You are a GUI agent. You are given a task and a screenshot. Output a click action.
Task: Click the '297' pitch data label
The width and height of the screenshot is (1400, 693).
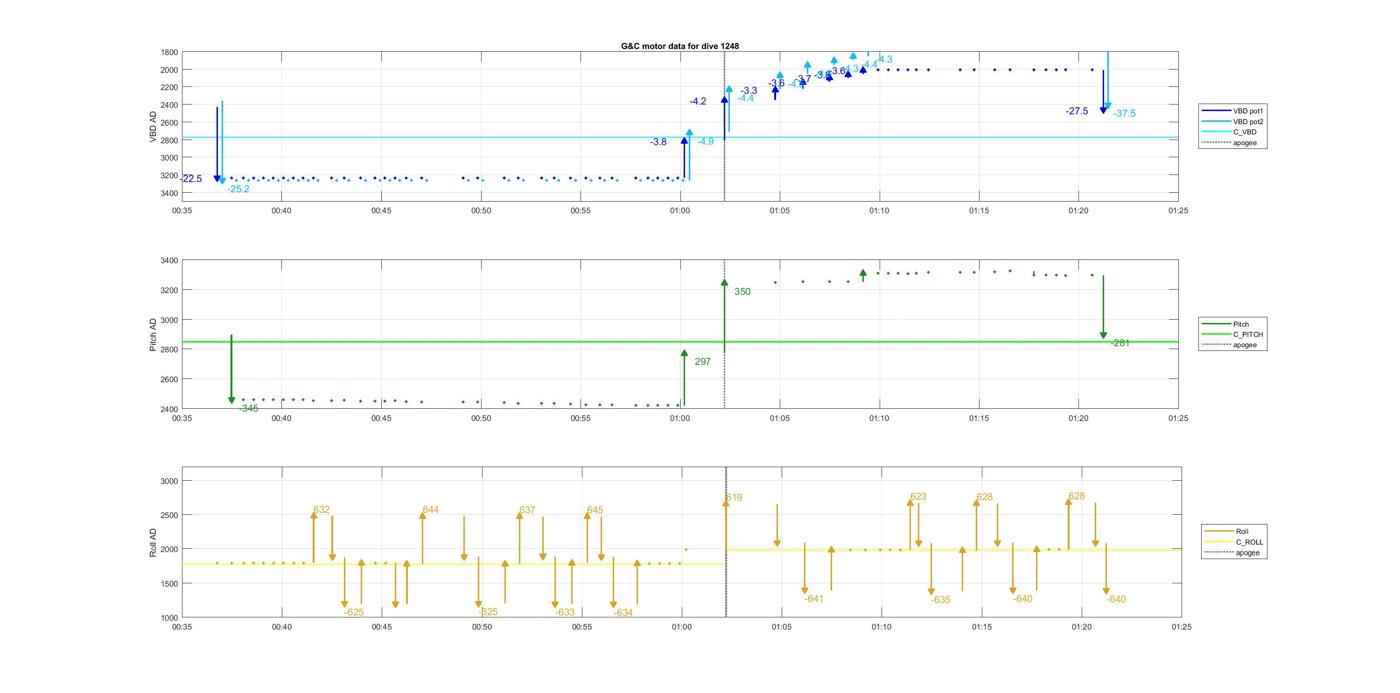[702, 362]
